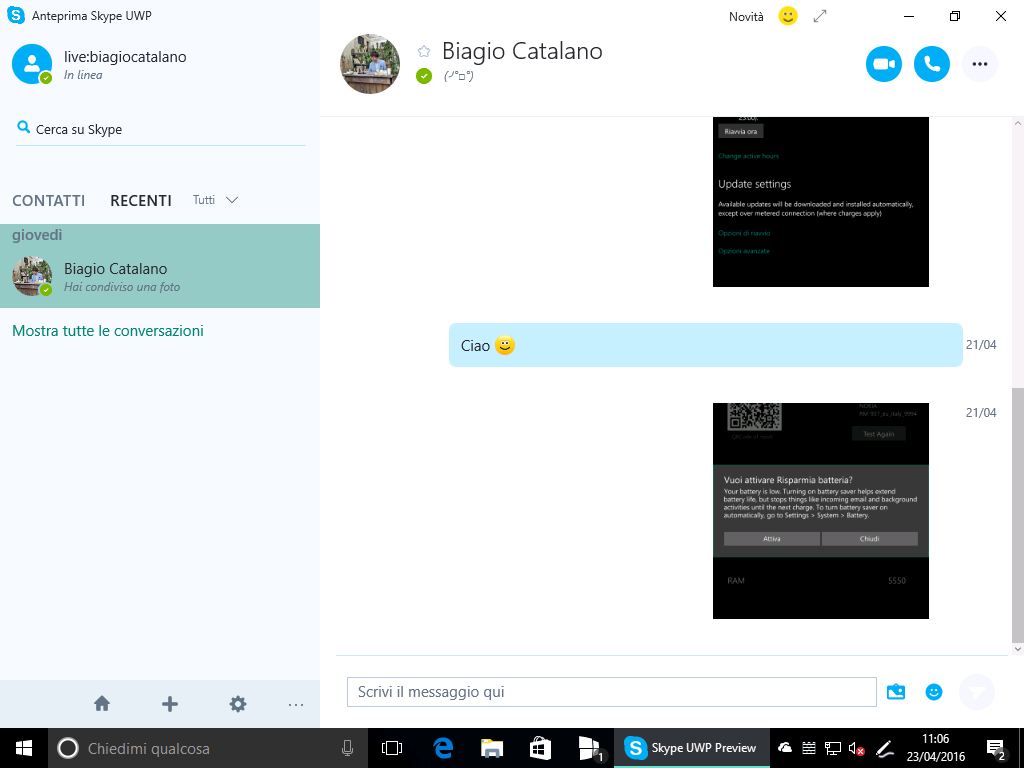Open more conversation options next to call button
The height and width of the screenshot is (768, 1024).
pos(980,64)
